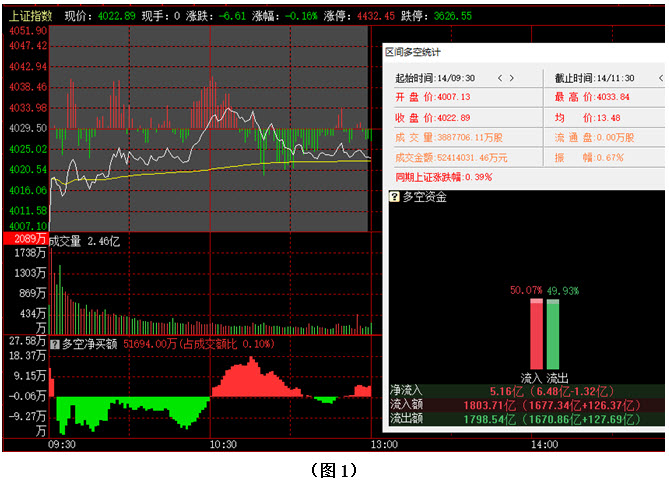
Task: Click the 多空净买额 indicator label
Action: pyautogui.click(x=90, y=344)
